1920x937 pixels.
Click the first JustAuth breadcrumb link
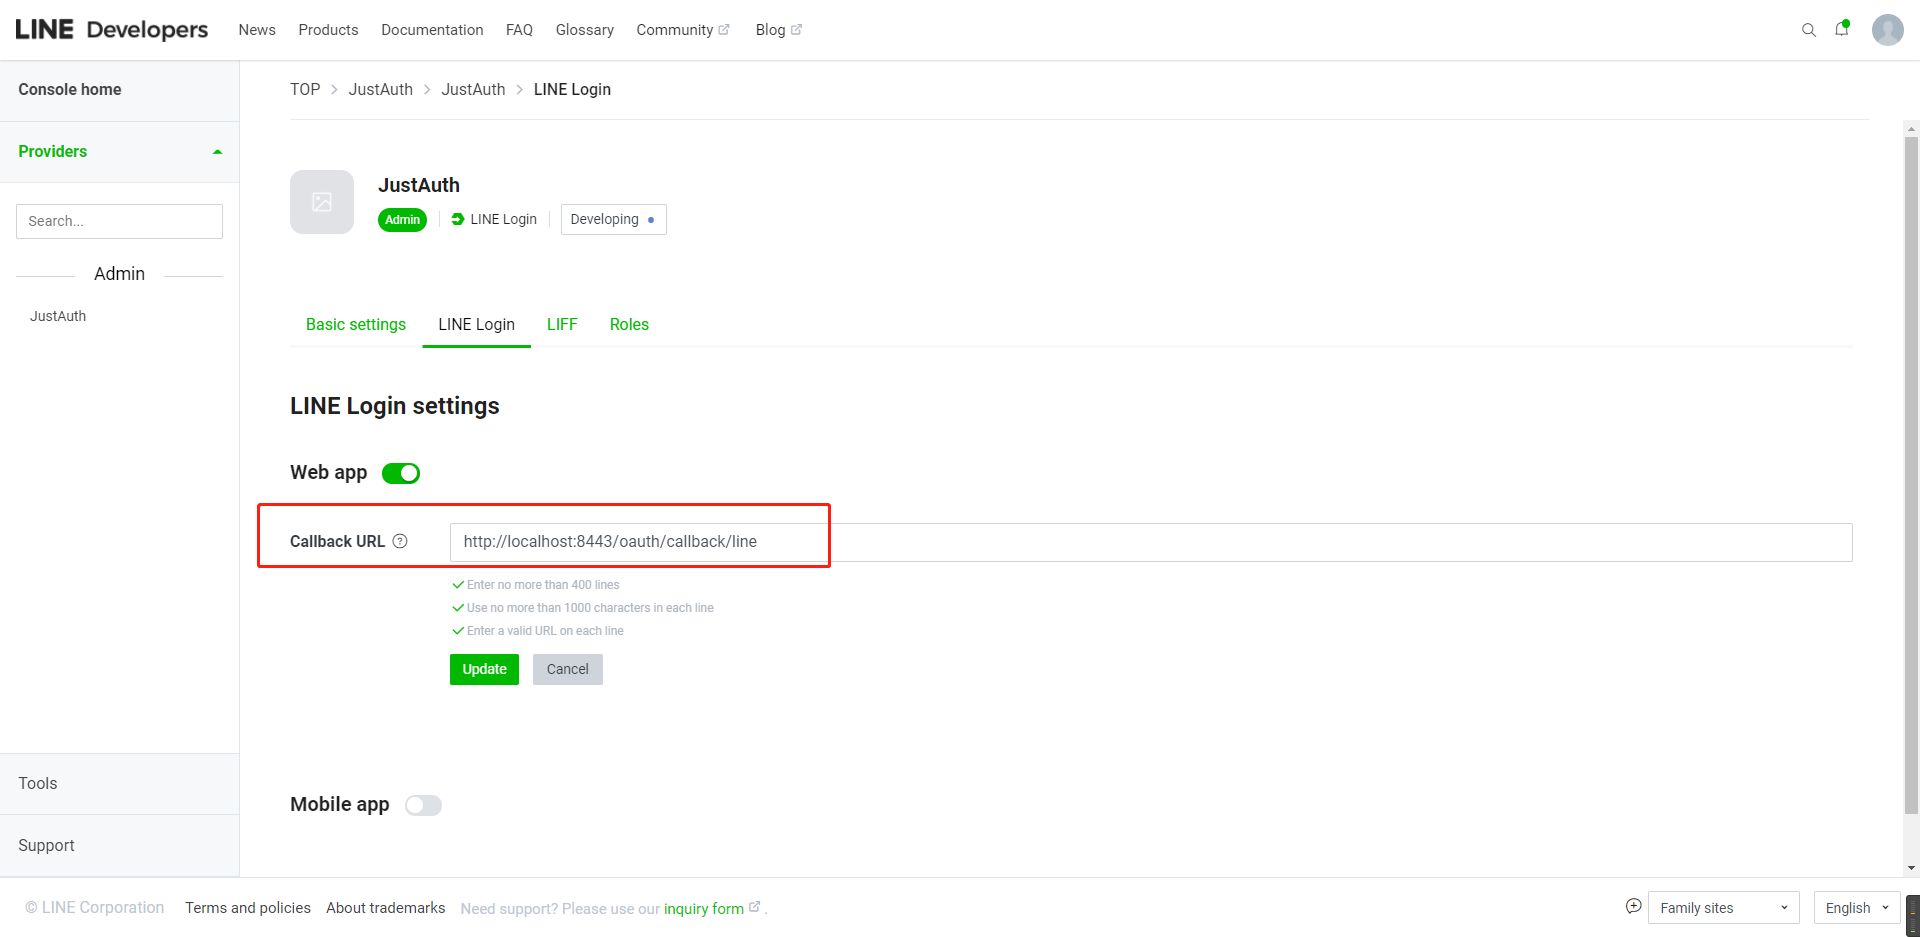380,89
